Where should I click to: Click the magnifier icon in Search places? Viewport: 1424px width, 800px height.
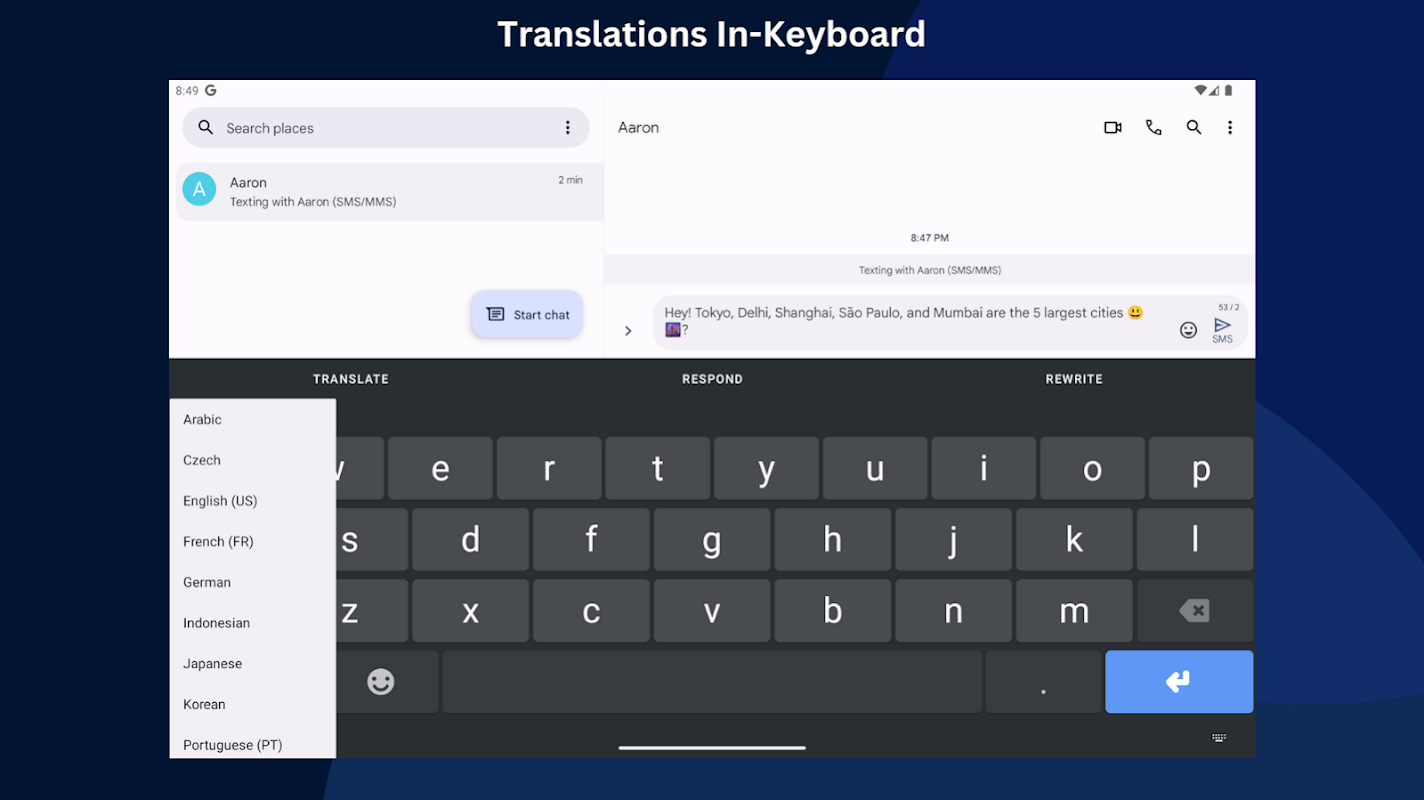(x=206, y=128)
